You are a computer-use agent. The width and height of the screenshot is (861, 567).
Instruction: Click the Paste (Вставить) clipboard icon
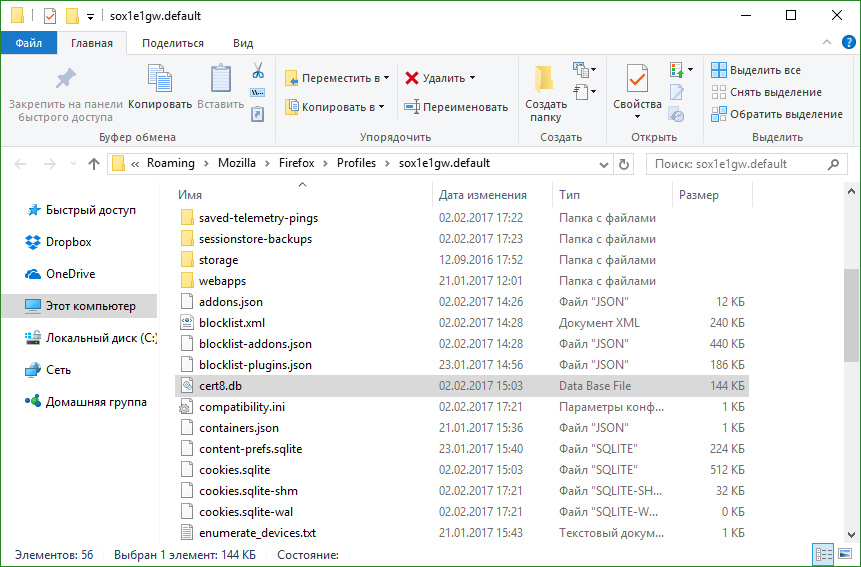[220, 81]
